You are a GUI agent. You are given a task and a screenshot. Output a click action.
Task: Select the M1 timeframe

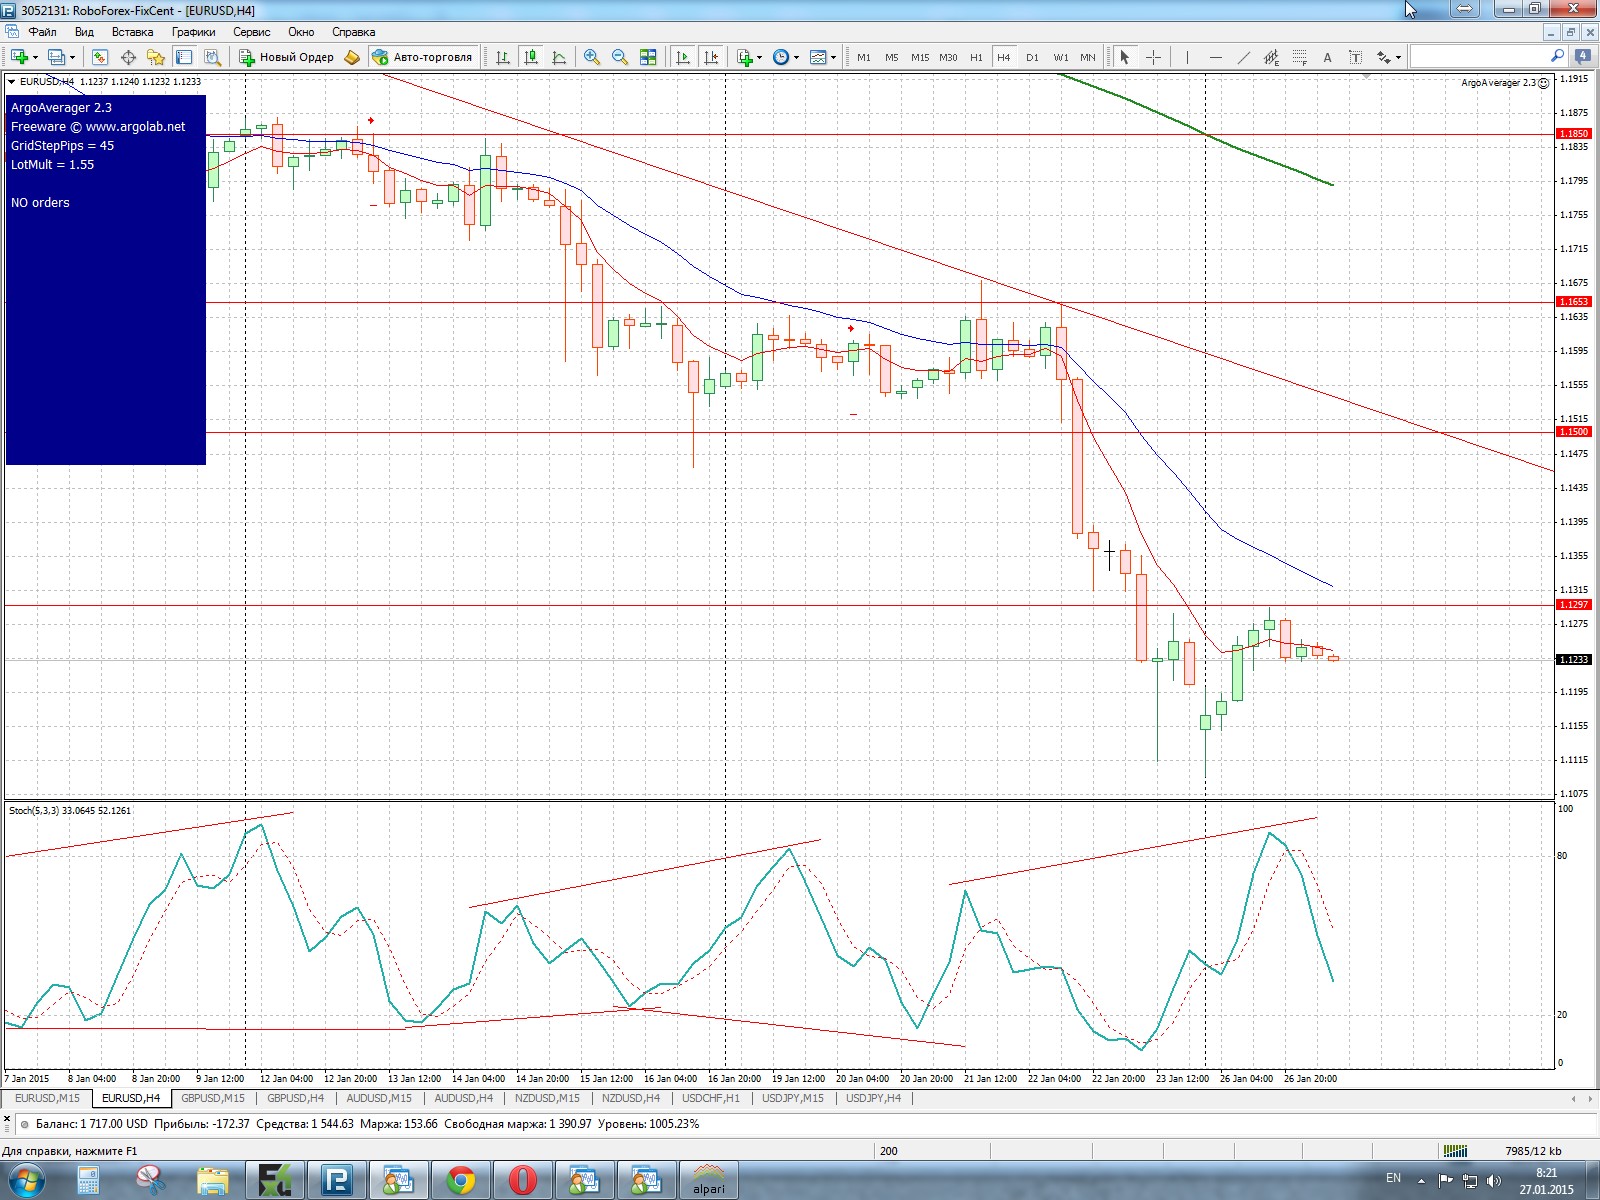click(x=864, y=57)
